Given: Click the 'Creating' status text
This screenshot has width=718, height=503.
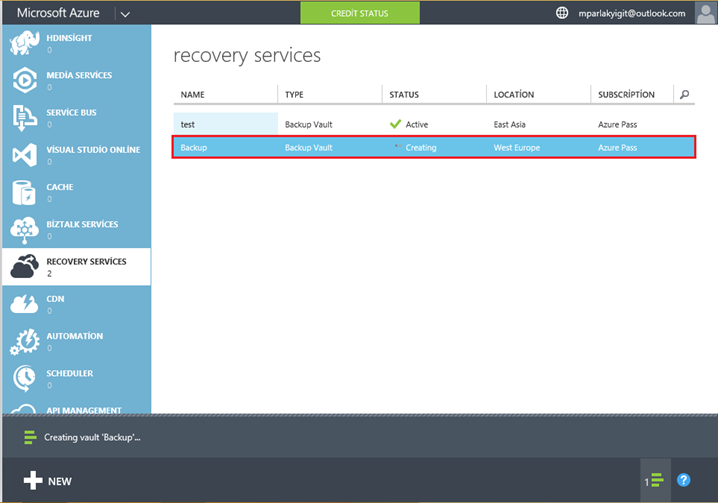Looking at the screenshot, I should coord(421,148).
